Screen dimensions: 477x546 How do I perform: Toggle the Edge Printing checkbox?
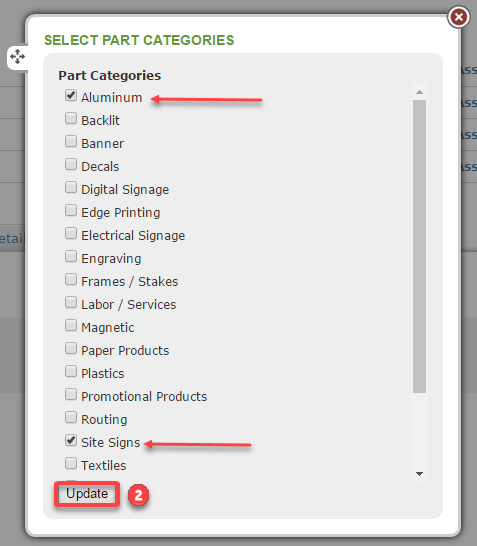coord(71,210)
